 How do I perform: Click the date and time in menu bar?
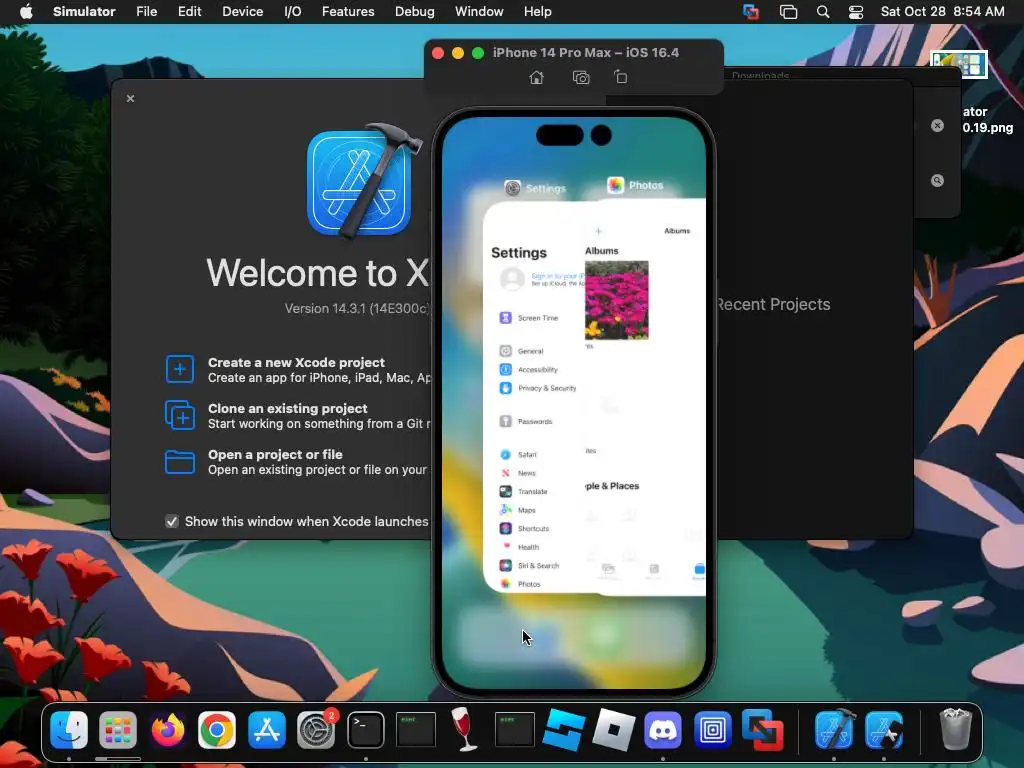[942, 12]
